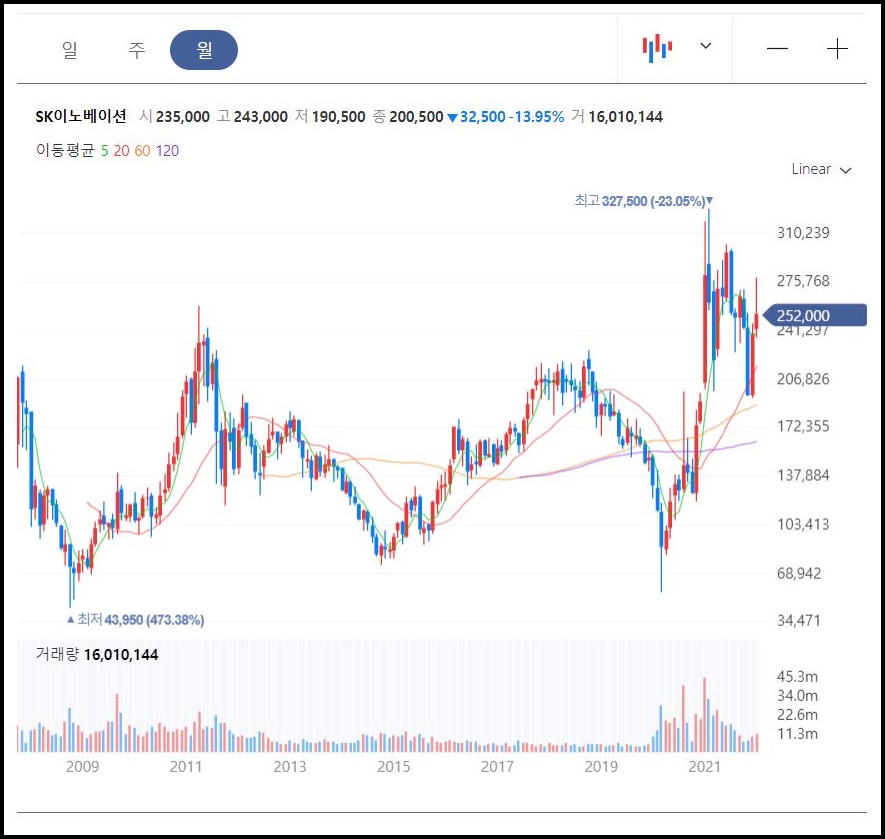This screenshot has width=885, height=839.
Task: Click the SK이노베이션 stock name
Action: [81, 116]
